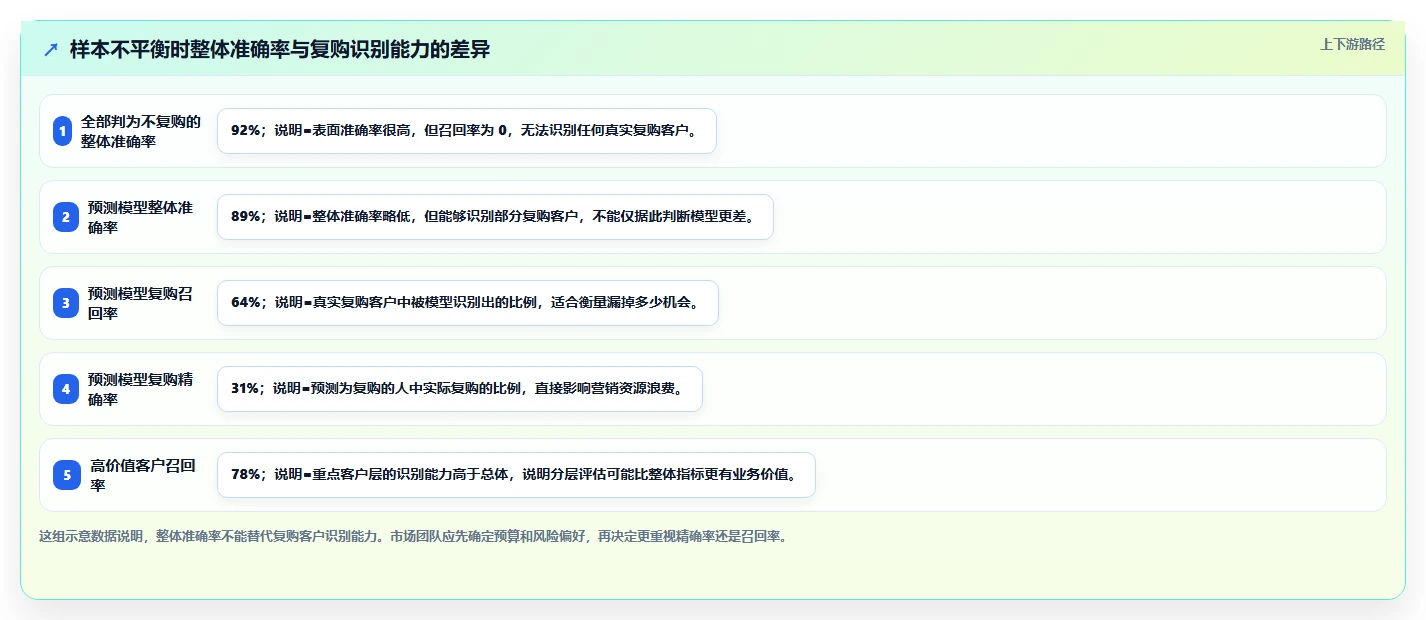Click the 78% value box about layered evaluation
The height and width of the screenshot is (620, 1426).
(x=516, y=475)
